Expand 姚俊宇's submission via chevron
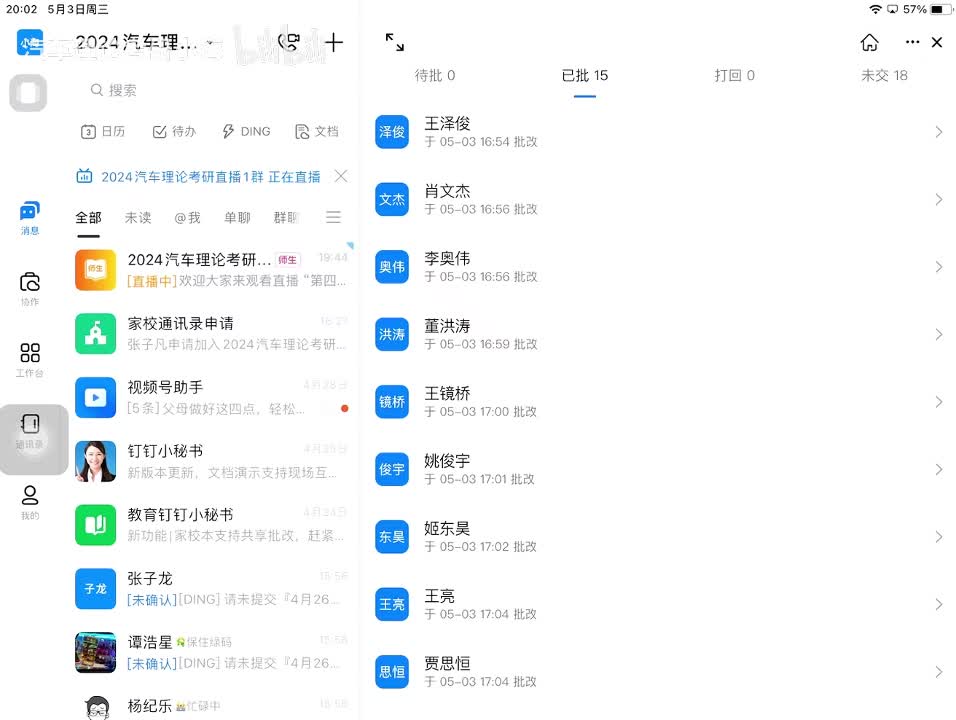The height and width of the screenshot is (720, 956). tap(938, 469)
